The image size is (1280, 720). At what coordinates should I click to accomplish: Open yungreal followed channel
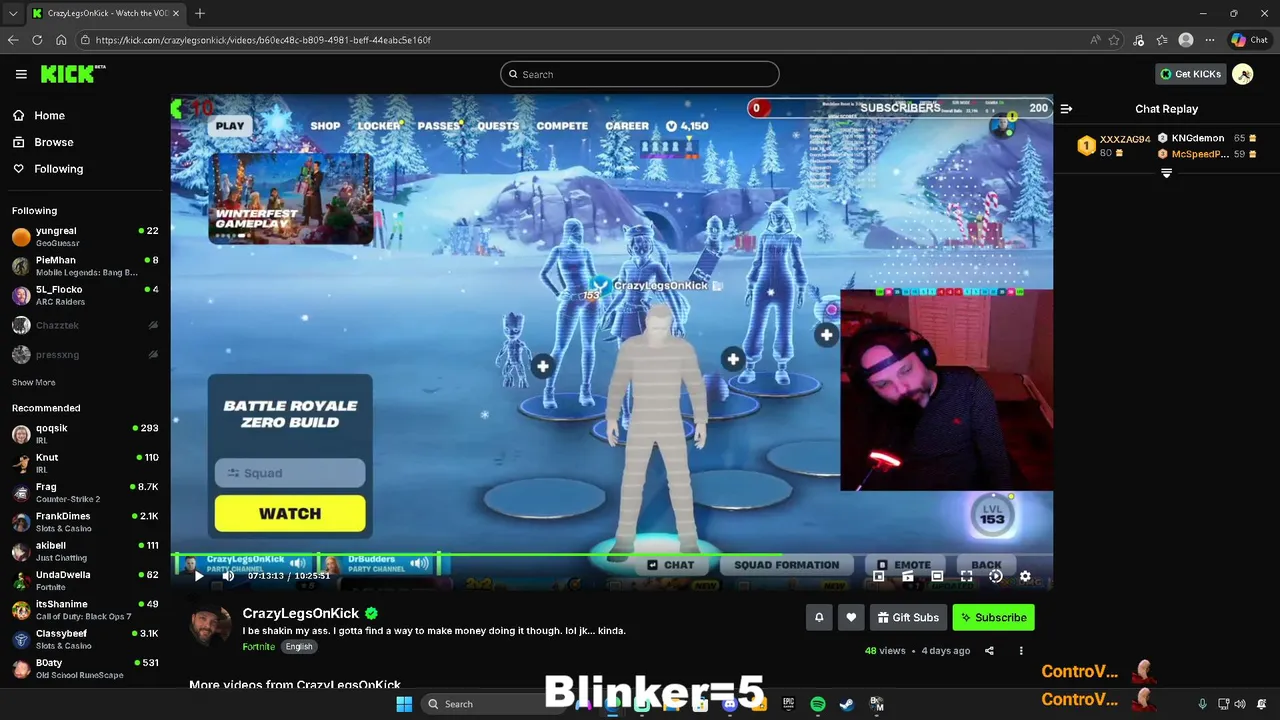(85, 236)
